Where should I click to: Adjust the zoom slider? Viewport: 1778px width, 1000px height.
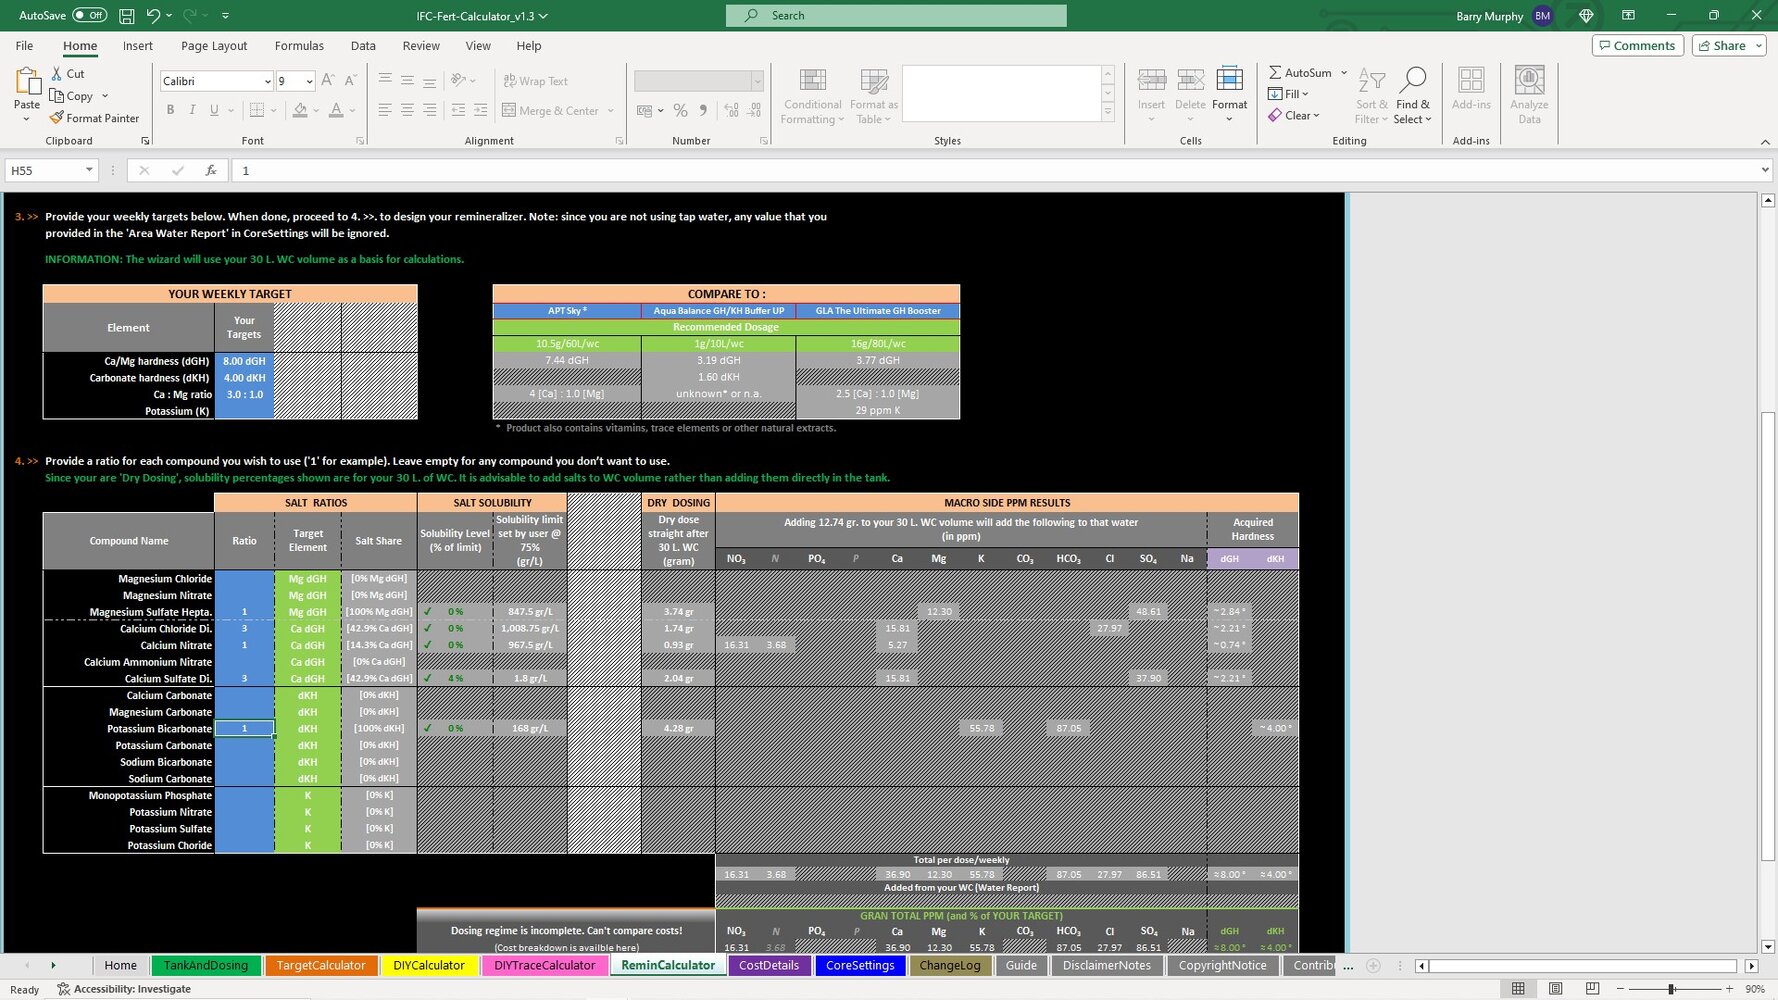pyautogui.click(x=1671, y=989)
